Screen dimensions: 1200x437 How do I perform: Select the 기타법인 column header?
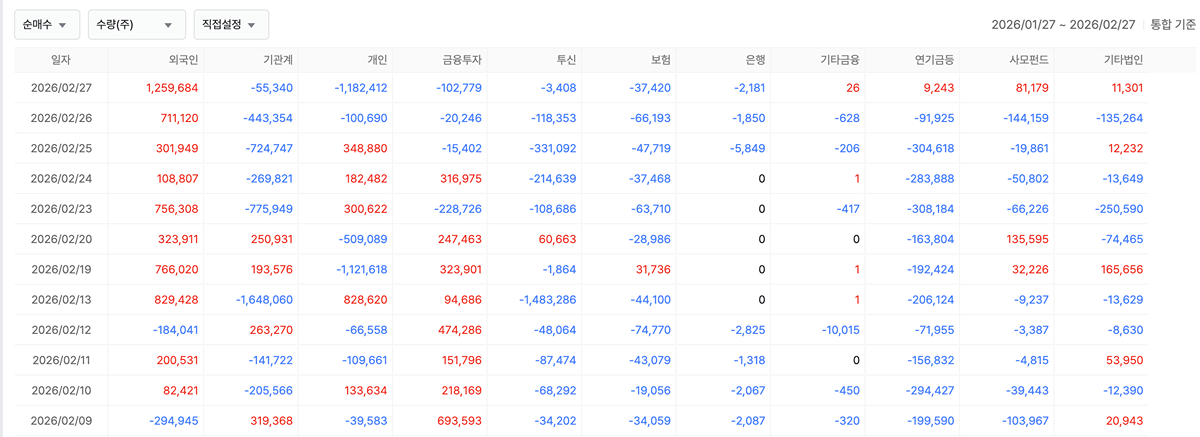[1123, 60]
